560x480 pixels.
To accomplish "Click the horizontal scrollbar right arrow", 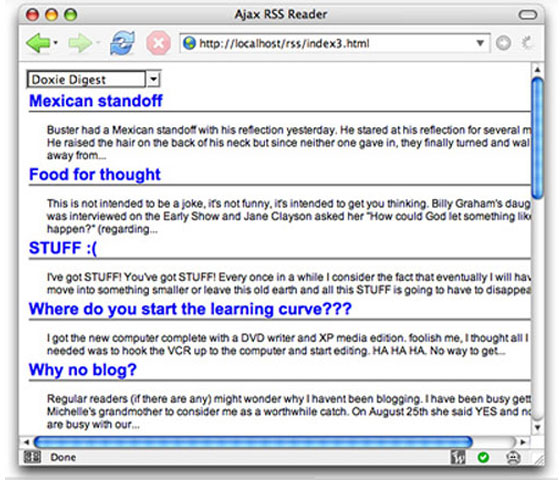I will (523, 442).
